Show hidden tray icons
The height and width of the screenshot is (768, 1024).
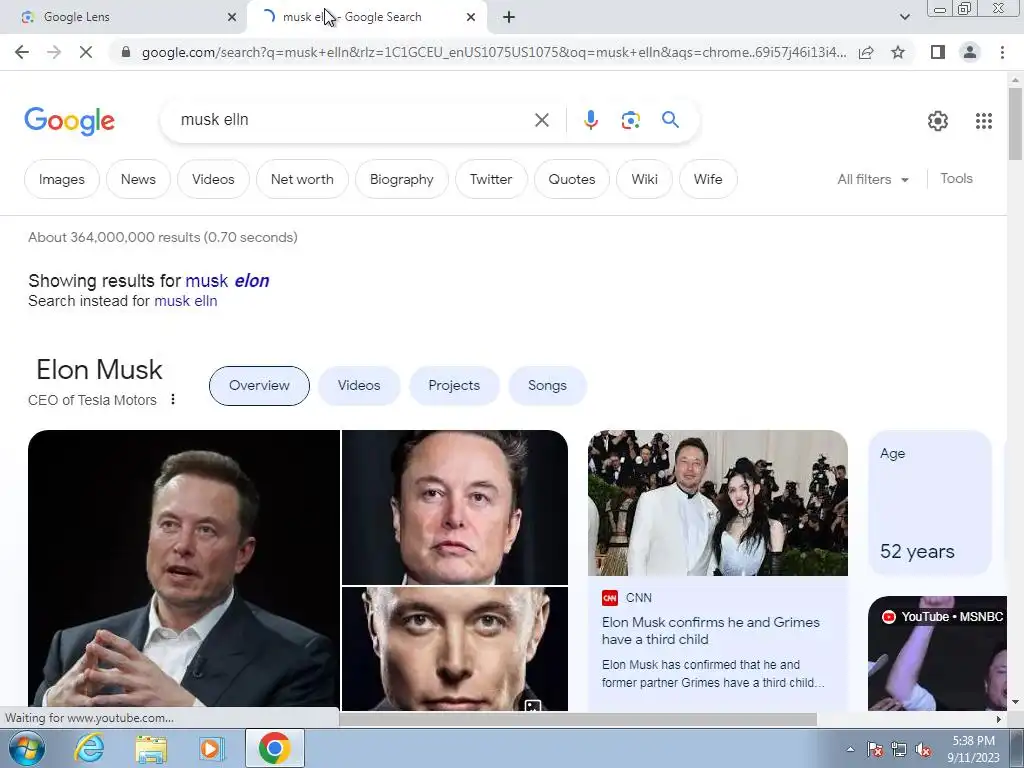tap(850, 749)
